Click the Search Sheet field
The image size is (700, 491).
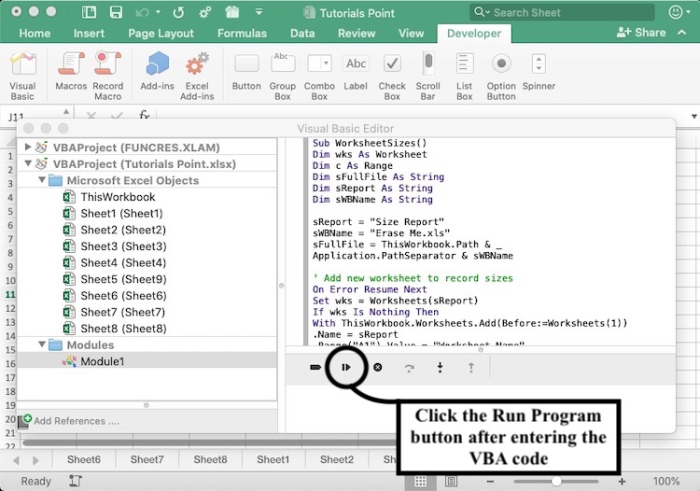562,12
